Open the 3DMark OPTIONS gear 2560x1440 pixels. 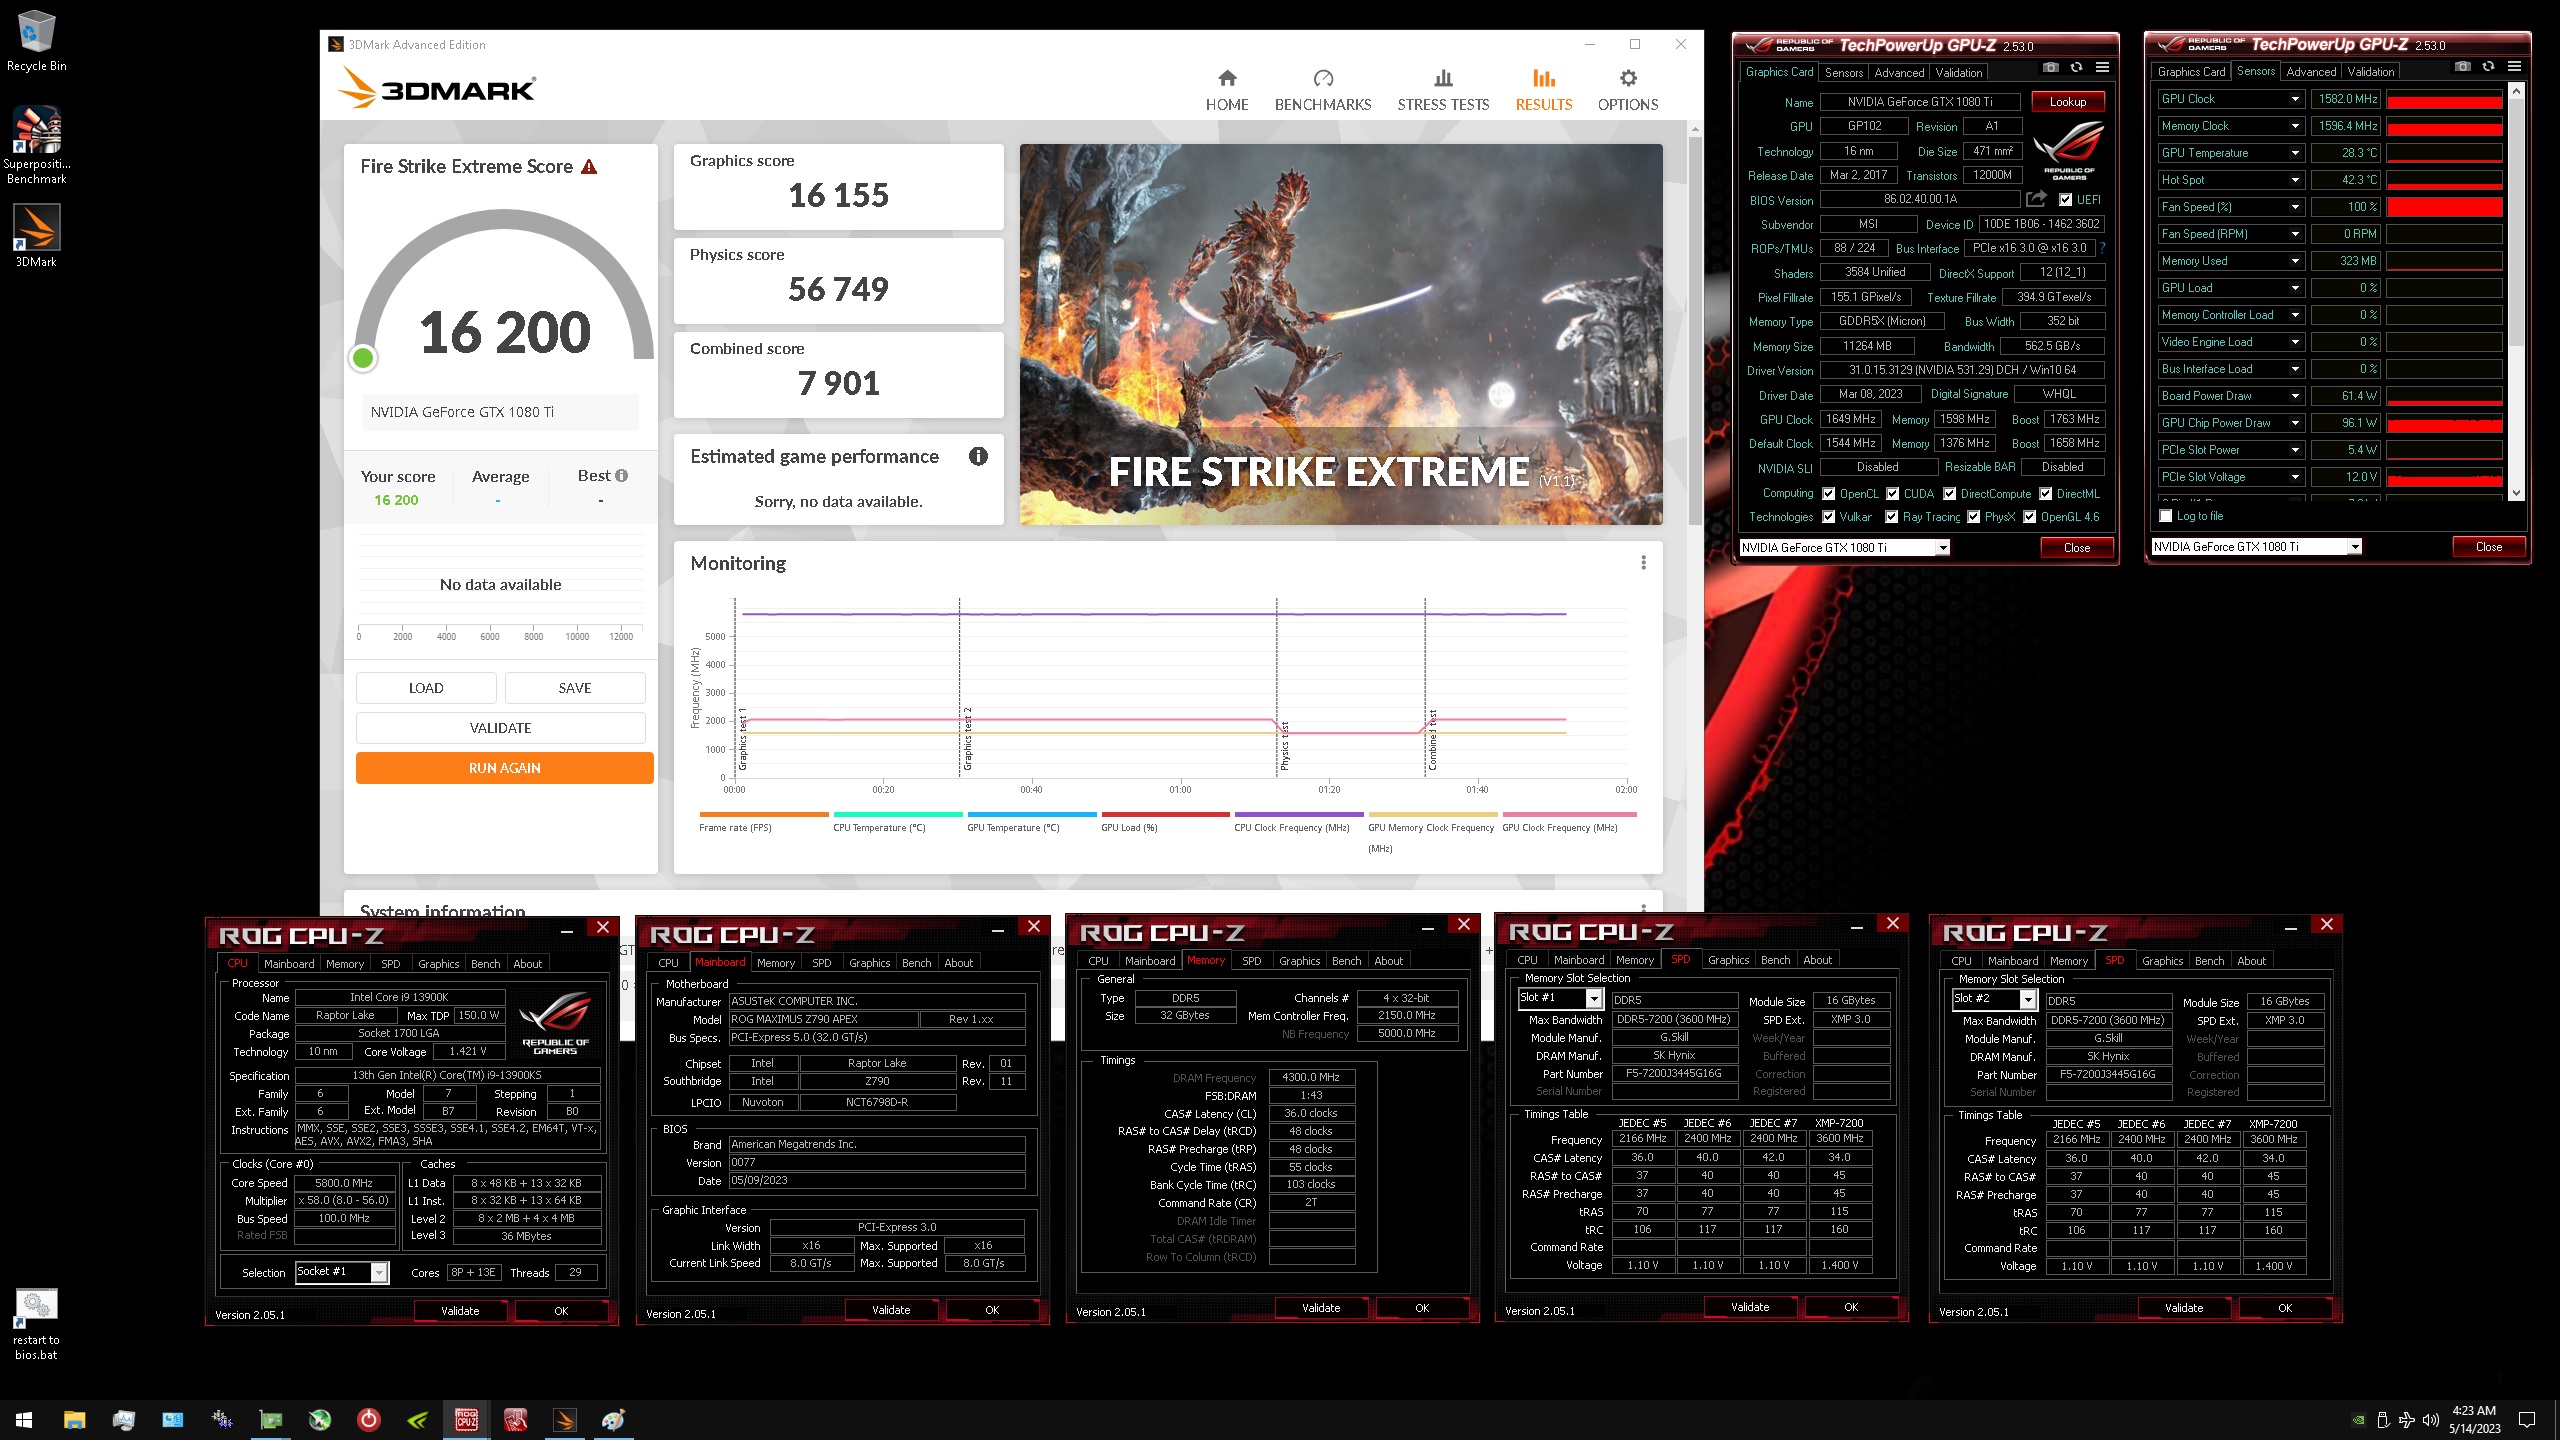(1627, 90)
